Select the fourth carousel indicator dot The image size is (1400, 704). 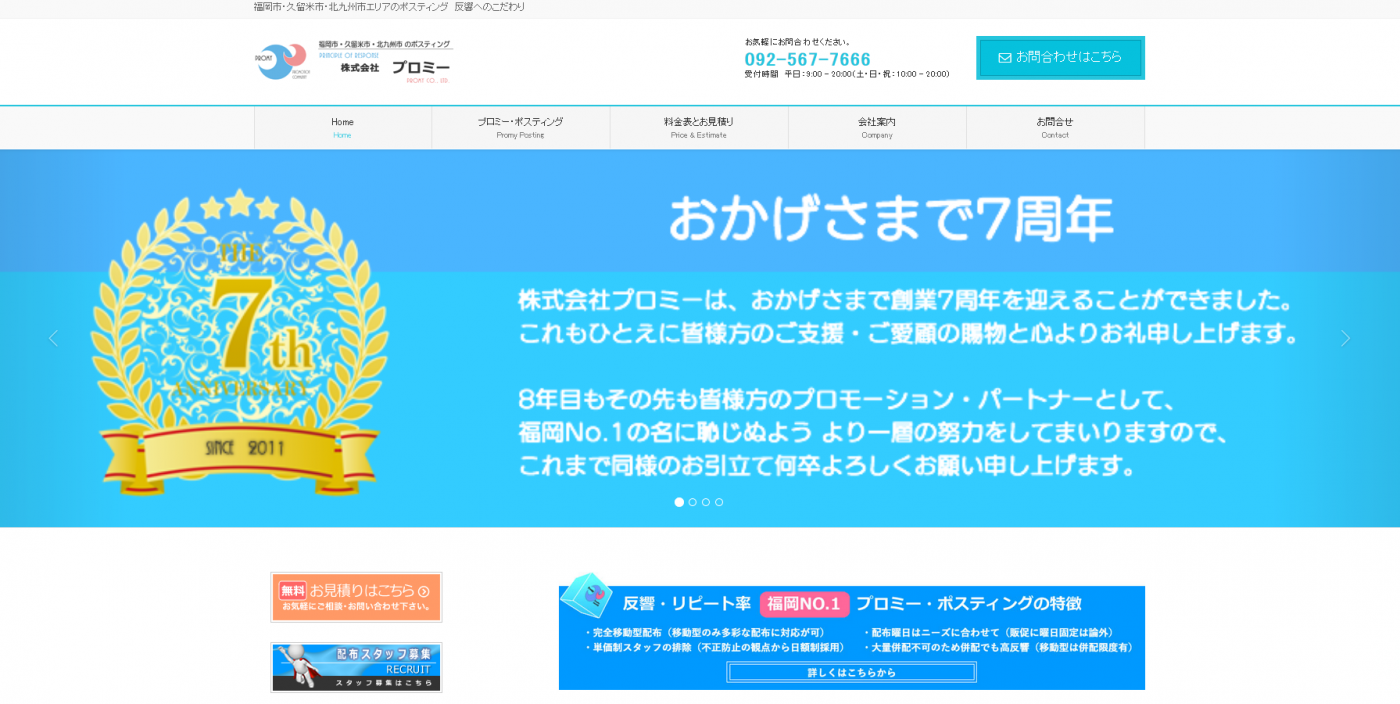click(x=719, y=502)
